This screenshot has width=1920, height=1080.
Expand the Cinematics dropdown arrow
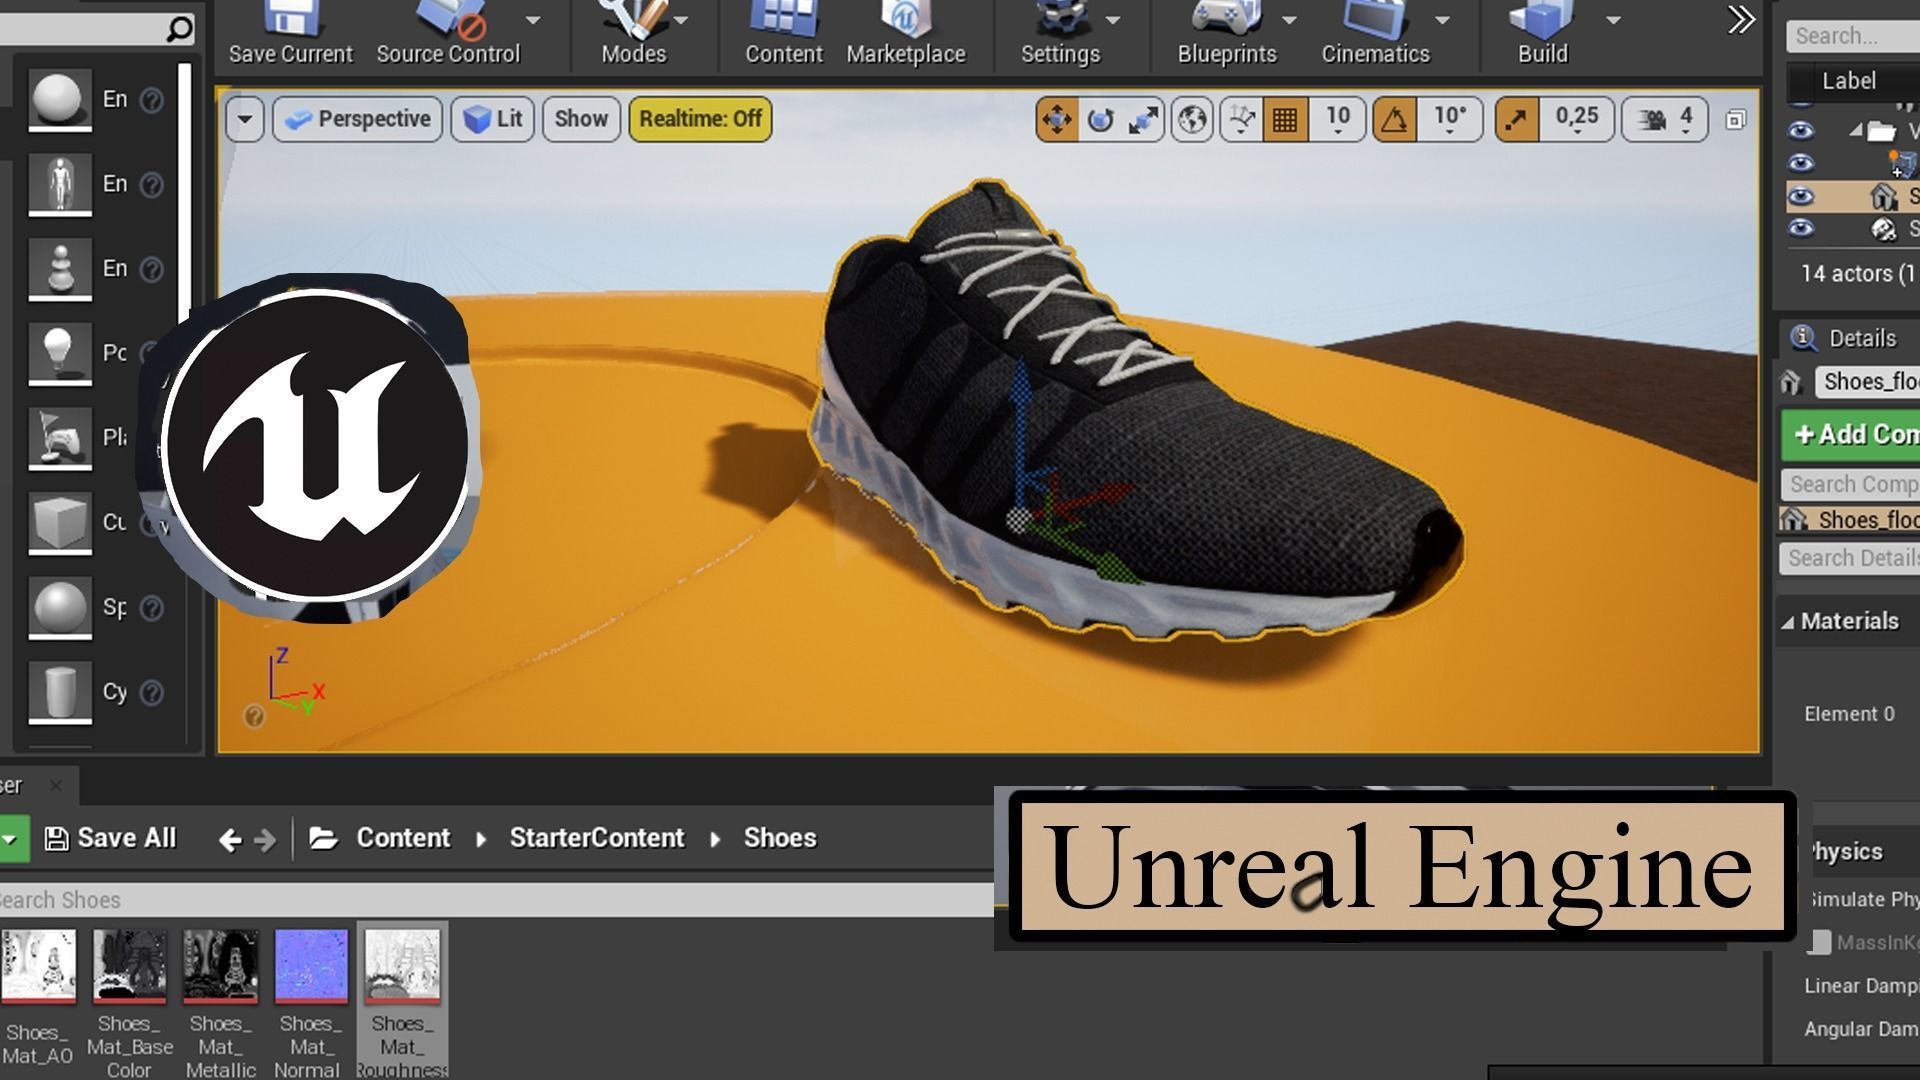point(1442,20)
